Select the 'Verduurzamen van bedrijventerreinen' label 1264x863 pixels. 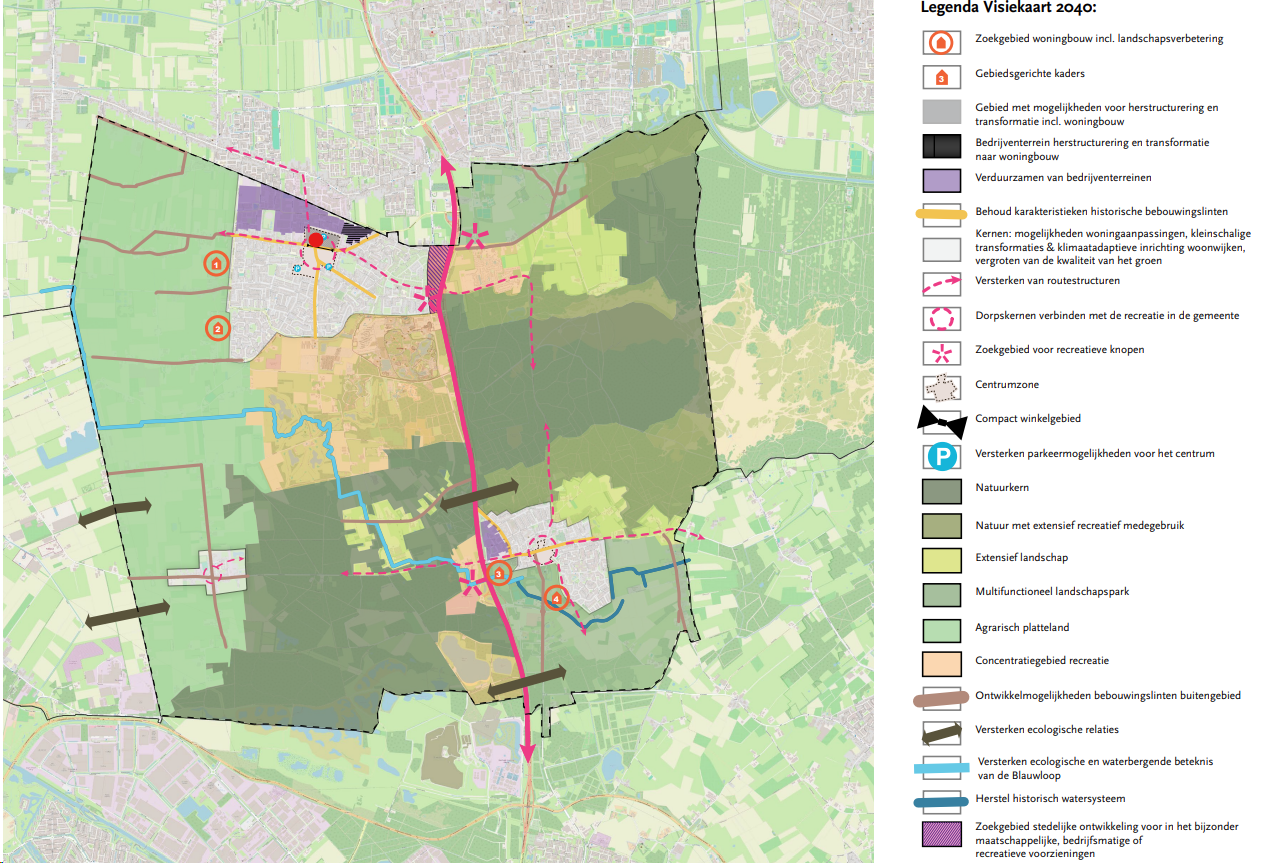(1063, 178)
